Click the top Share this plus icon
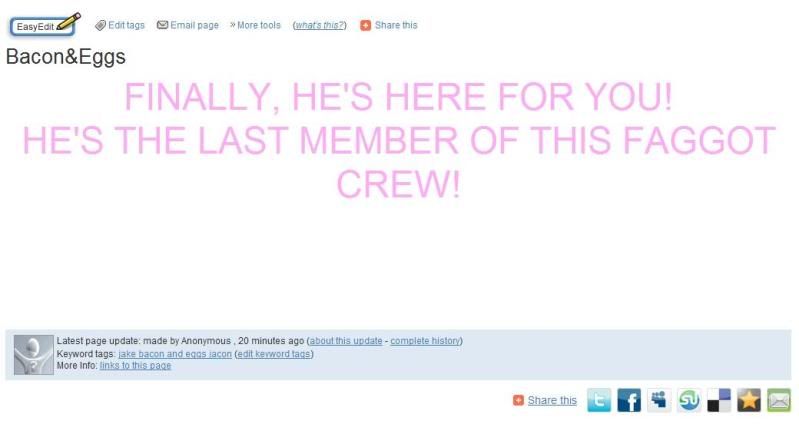This screenshot has height=424, width=799. [365, 25]
